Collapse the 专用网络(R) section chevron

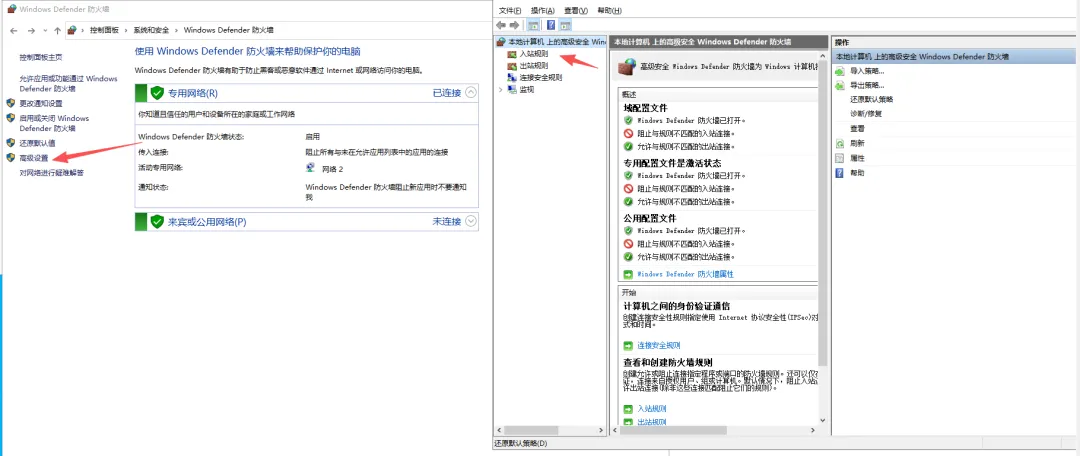tap(471, 92)
